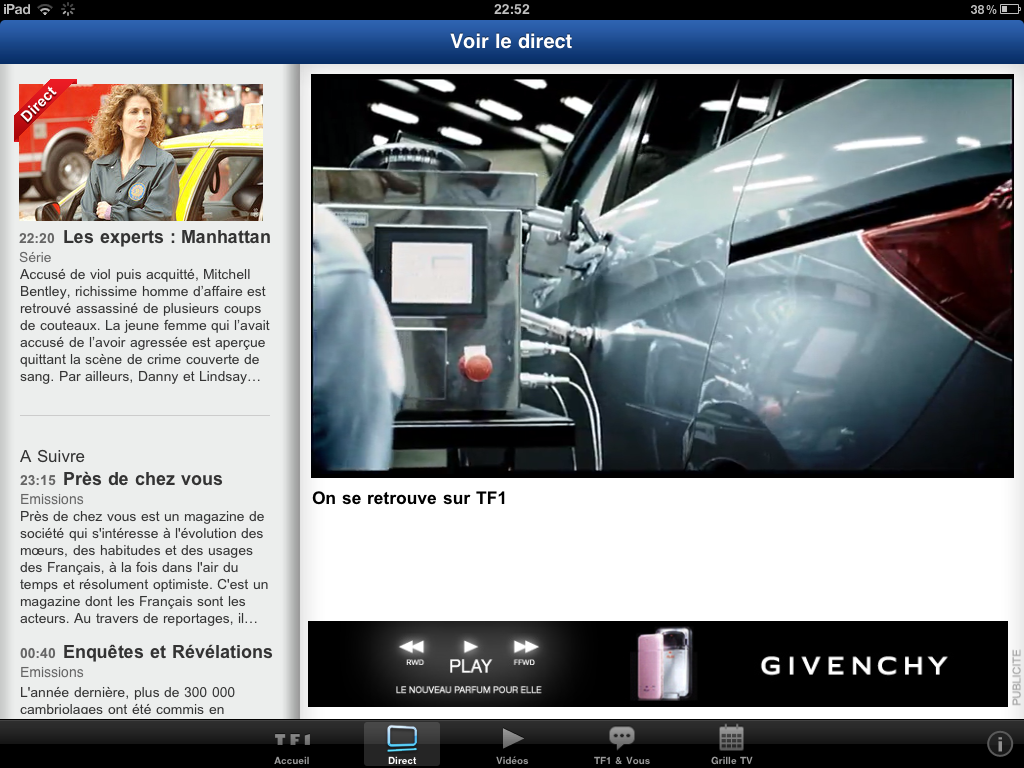Select the Direct tab
This screenshot has height=768, width=1024.
[x=402, y=745]
